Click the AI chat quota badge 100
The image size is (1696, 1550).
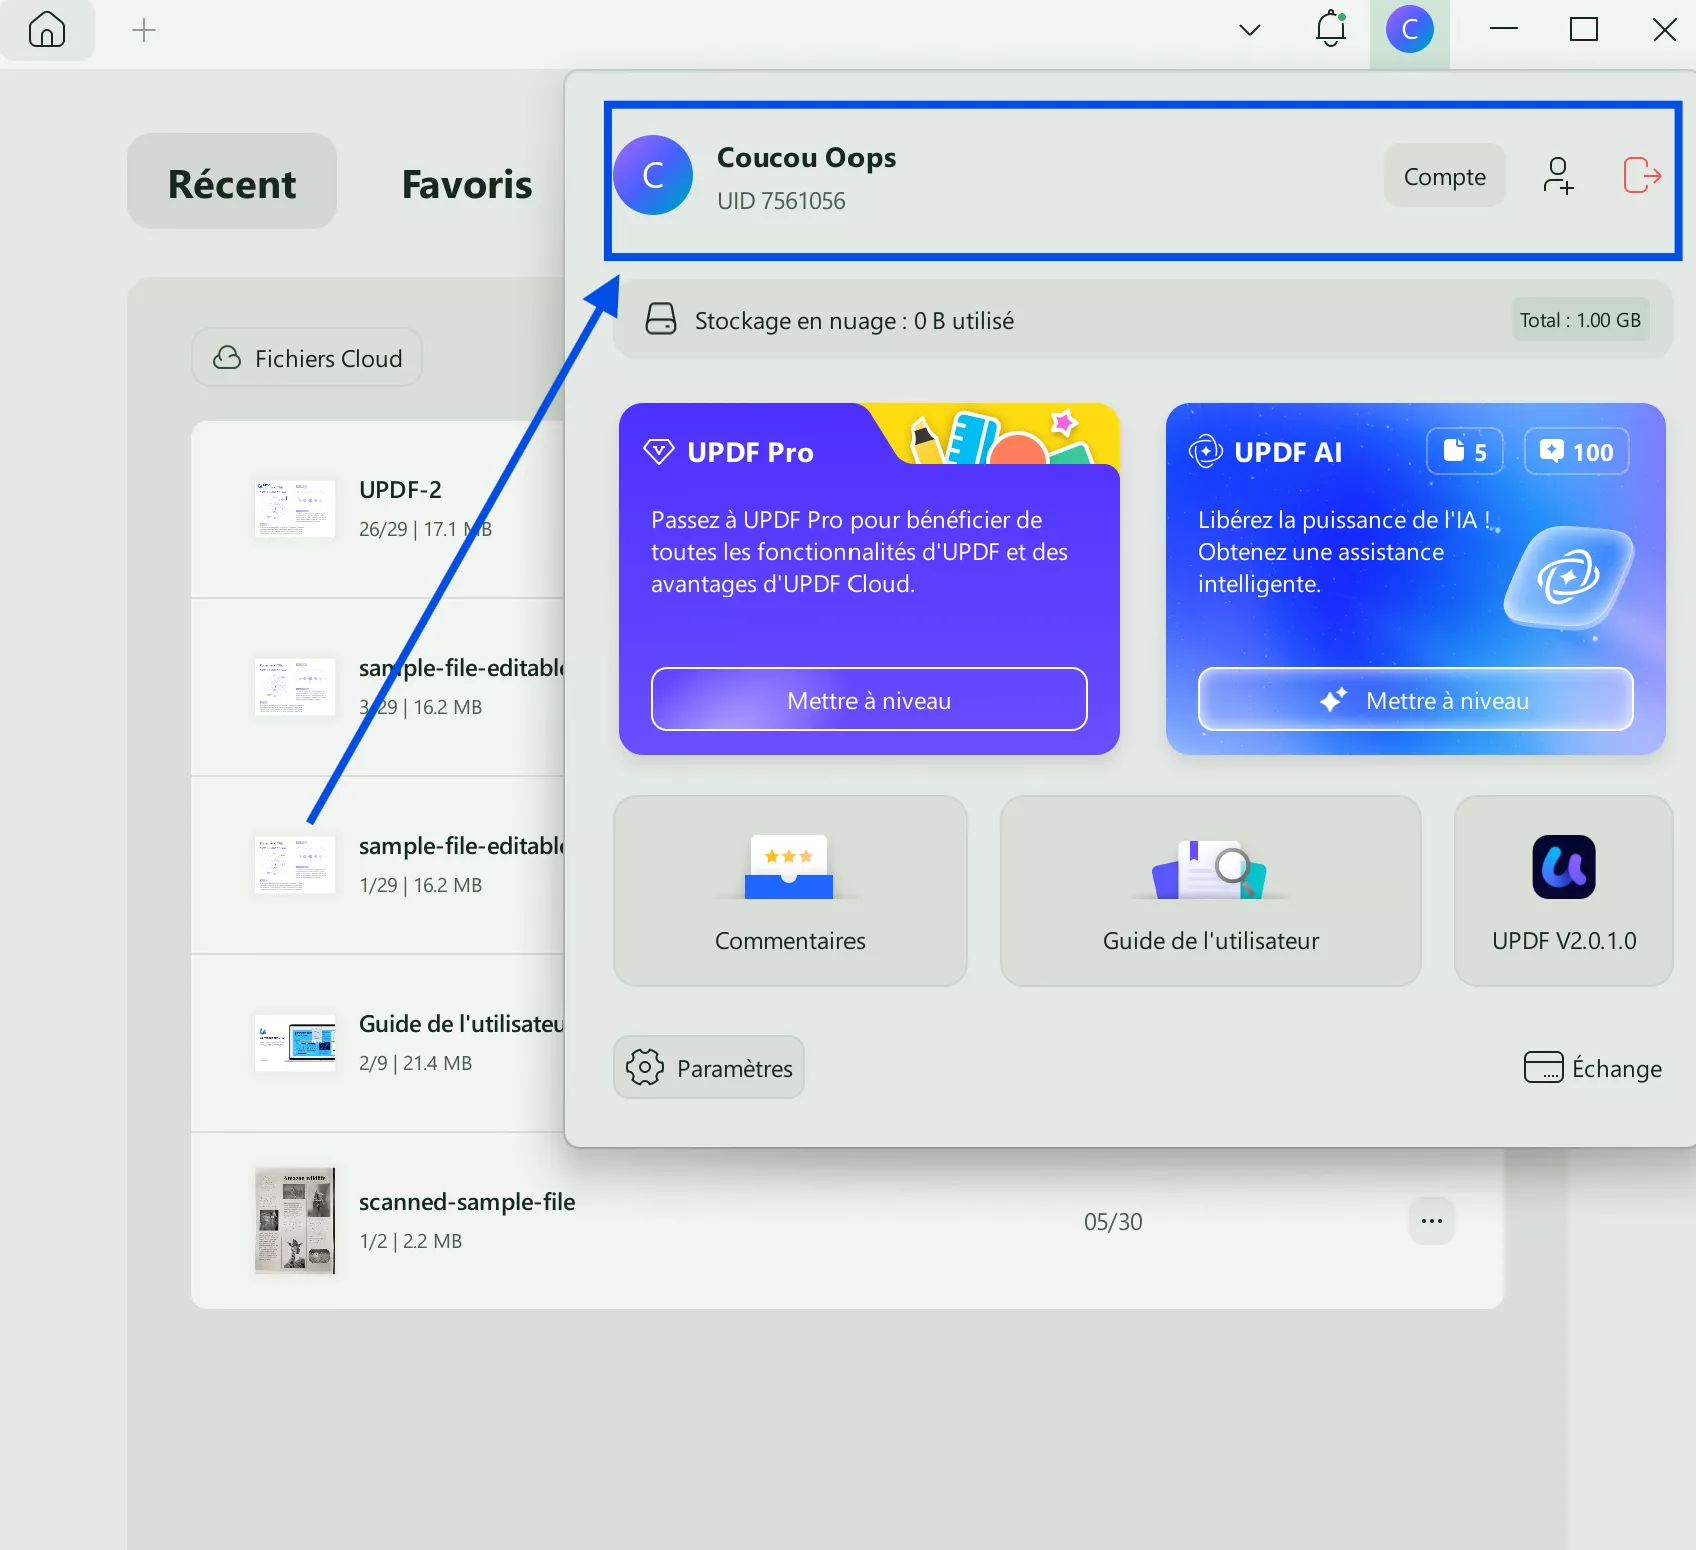point(1577,452)
